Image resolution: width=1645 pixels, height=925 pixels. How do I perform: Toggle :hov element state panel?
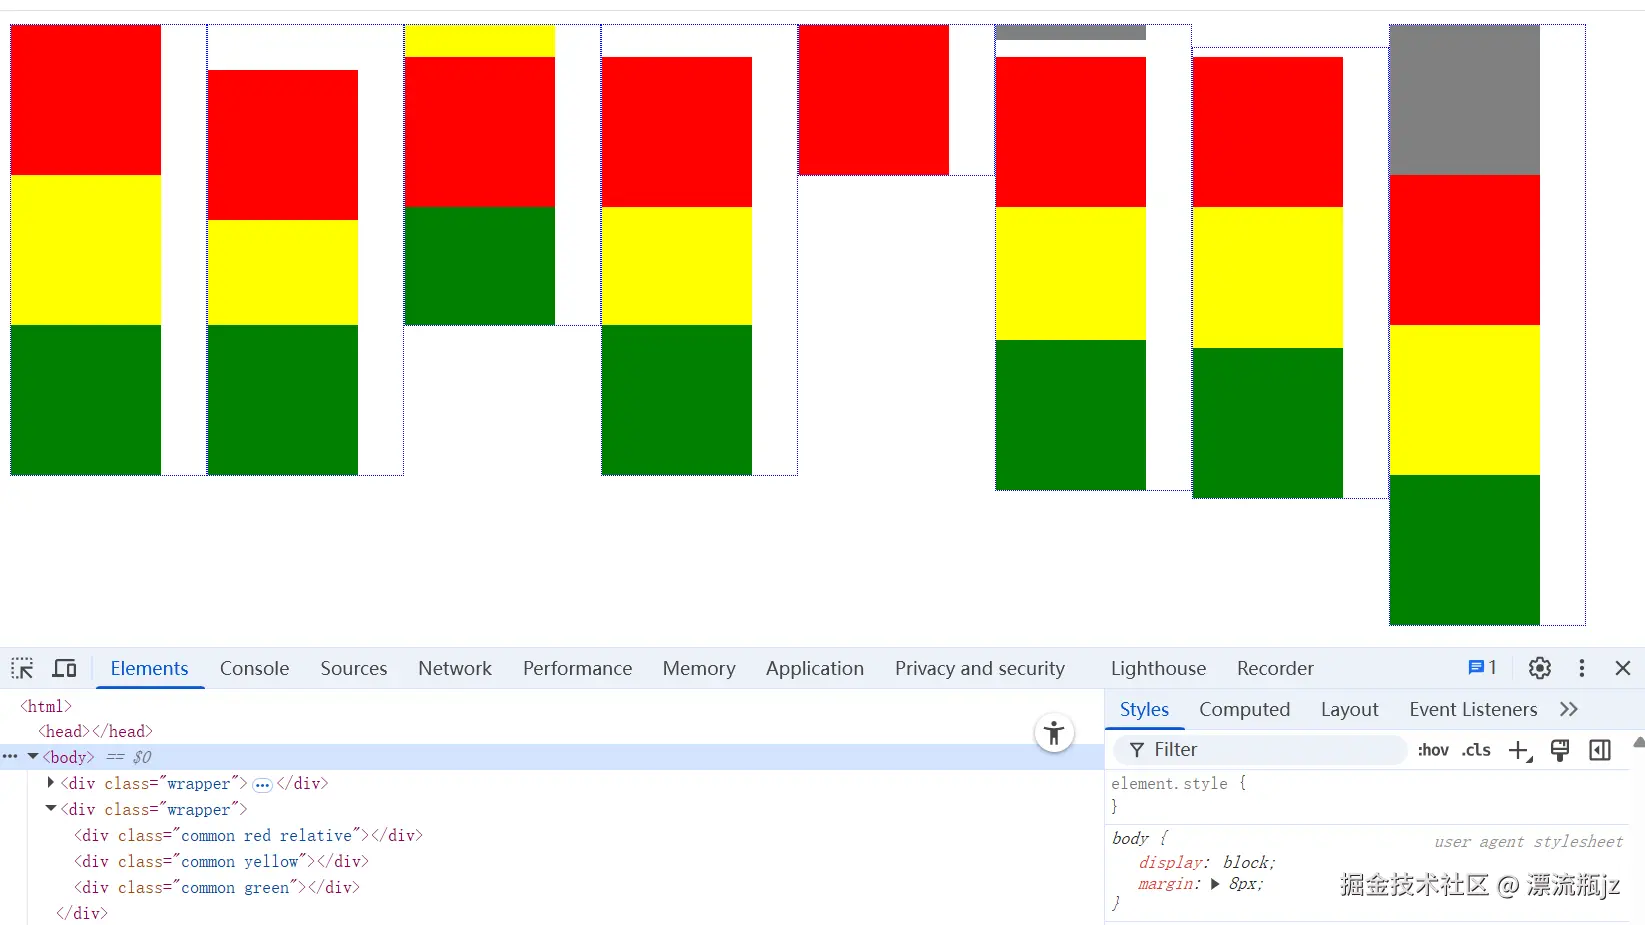[x=1433, y=750]
